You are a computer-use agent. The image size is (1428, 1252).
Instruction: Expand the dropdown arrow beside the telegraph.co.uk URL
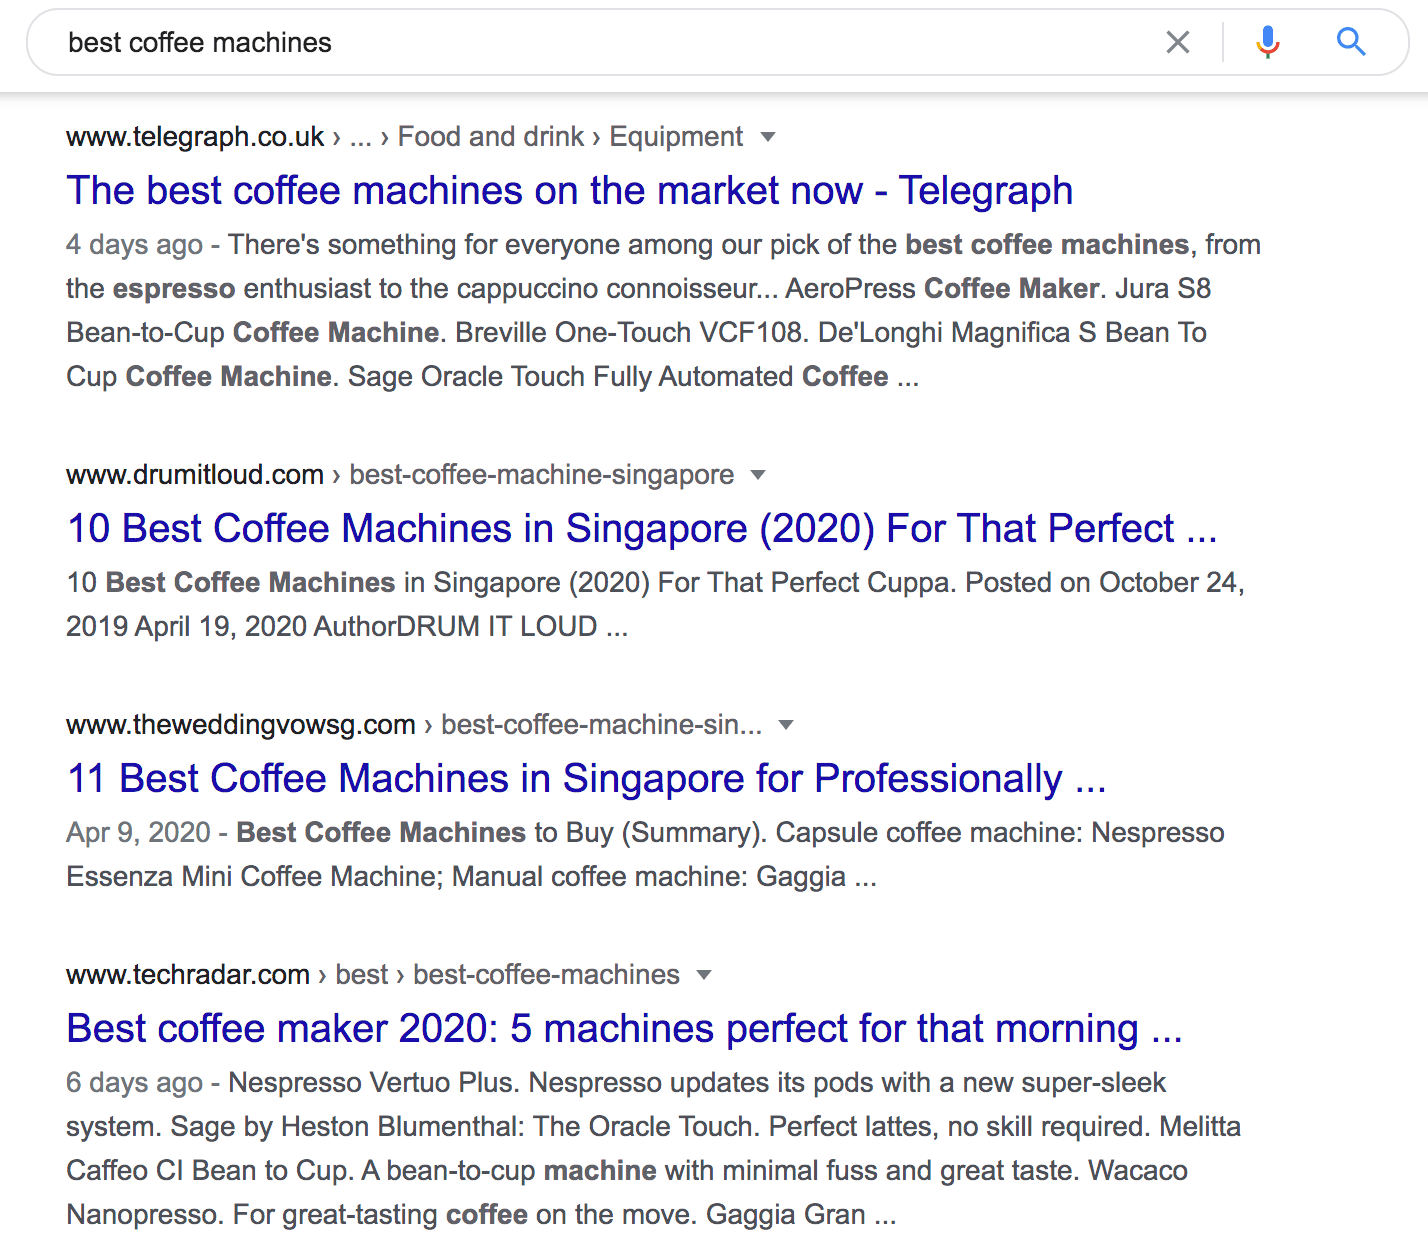coord(768,137)
